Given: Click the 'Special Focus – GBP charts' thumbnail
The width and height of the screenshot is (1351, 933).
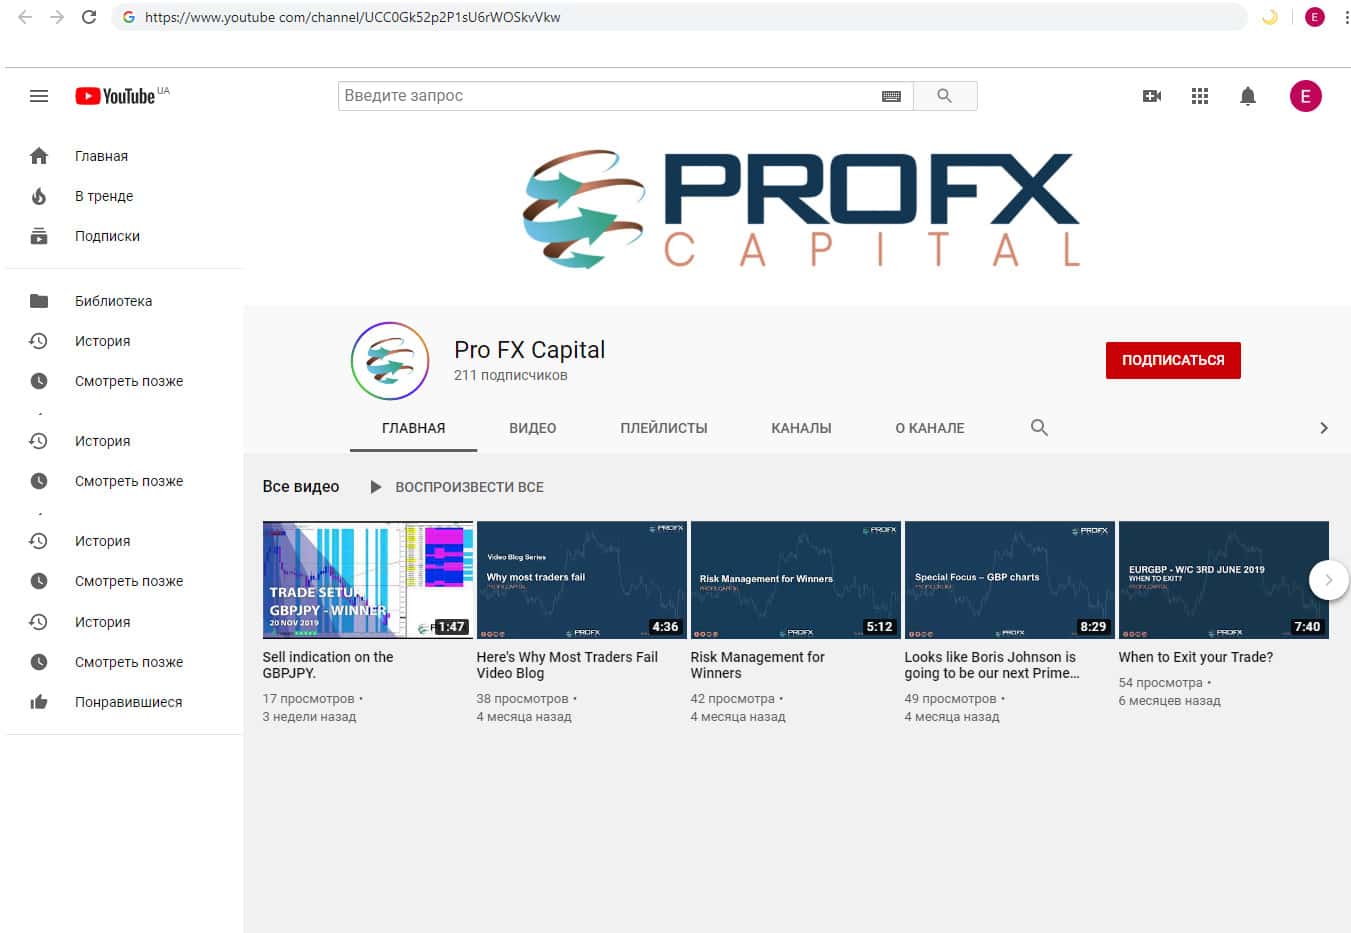Looking at the screenshot, I should point(1010,580).
